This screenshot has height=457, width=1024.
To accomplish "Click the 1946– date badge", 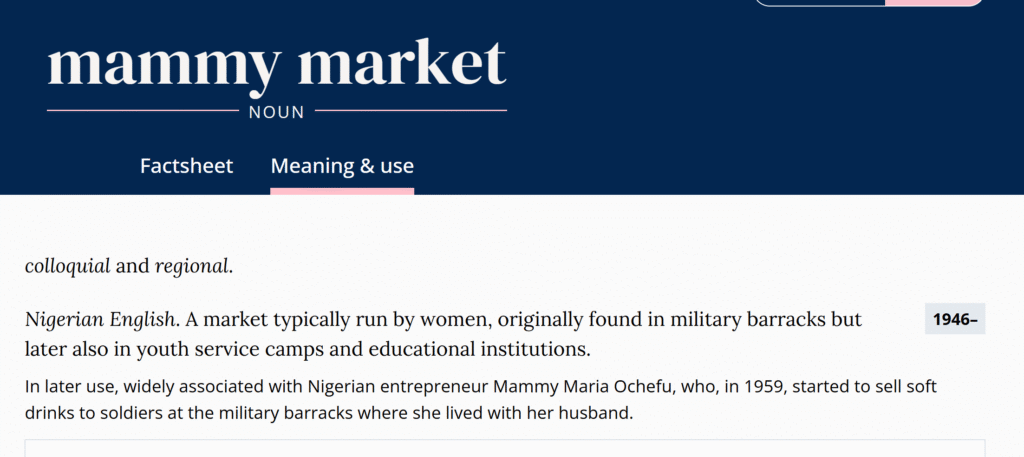I will pos(955,320).
